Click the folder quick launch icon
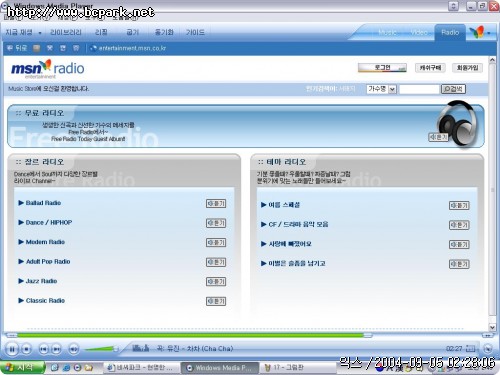This screenshot has width=500, height=375. click(x=88, y=368)
